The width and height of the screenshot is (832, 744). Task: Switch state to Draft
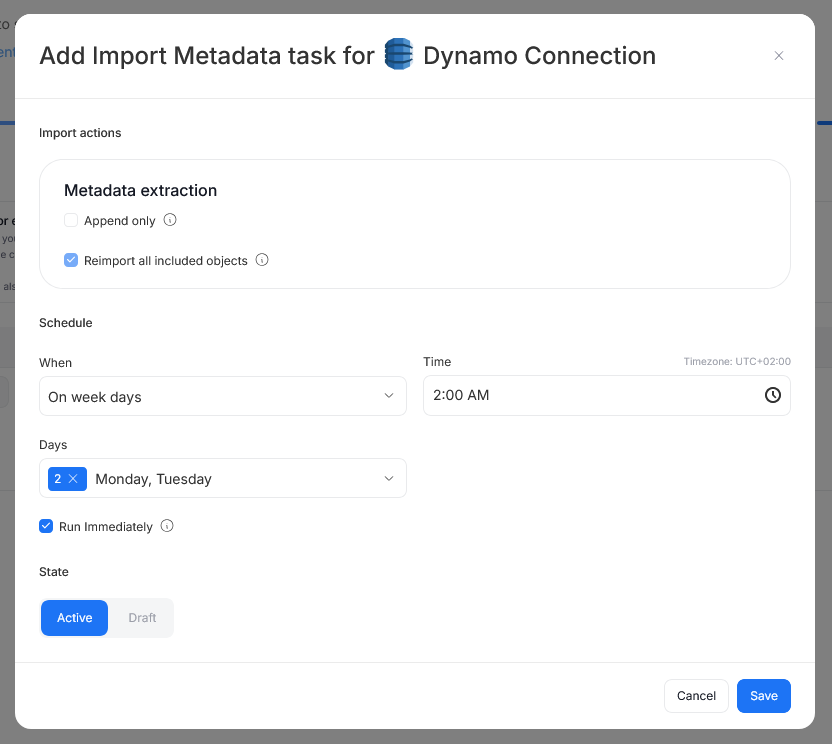coord(142,618)
